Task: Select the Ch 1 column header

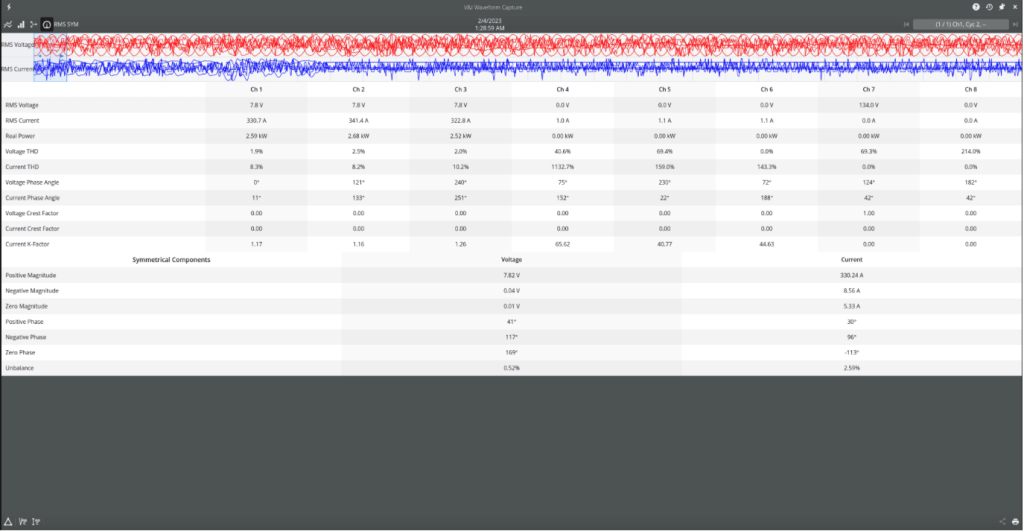Action: click(256, 89)
